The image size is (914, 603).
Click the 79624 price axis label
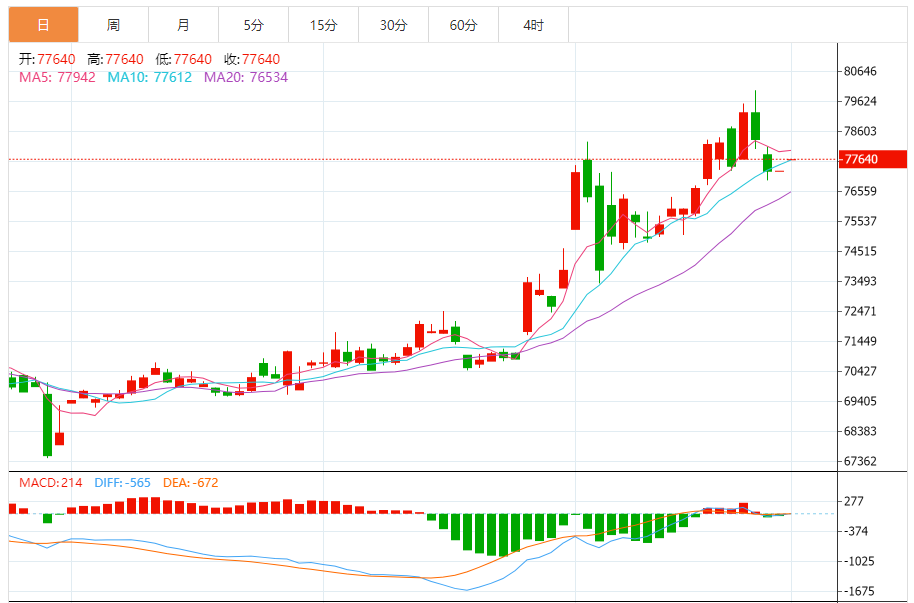click(x=860, y=101)
